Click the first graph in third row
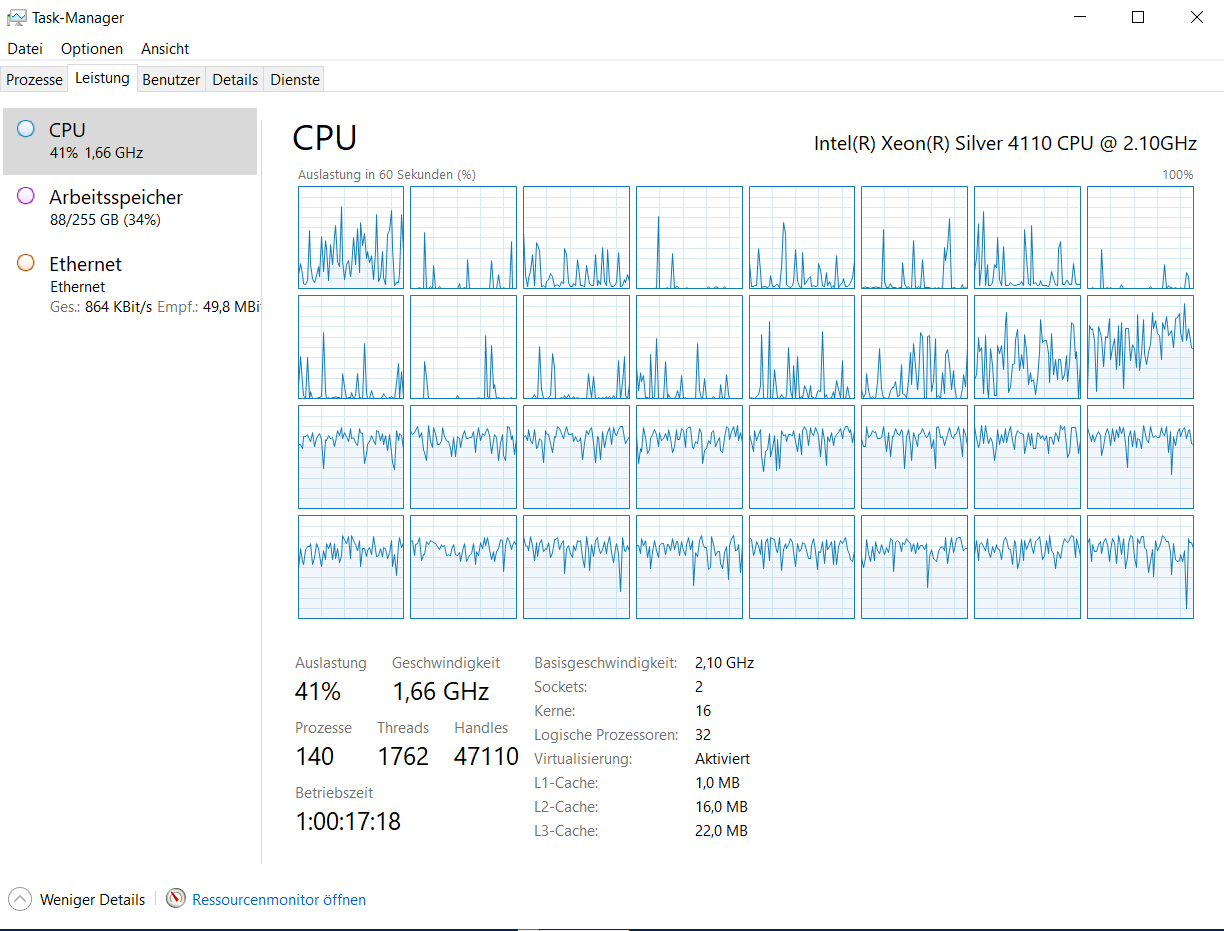This screenshot has height=931, width=1224. click(x=351, y=457)
